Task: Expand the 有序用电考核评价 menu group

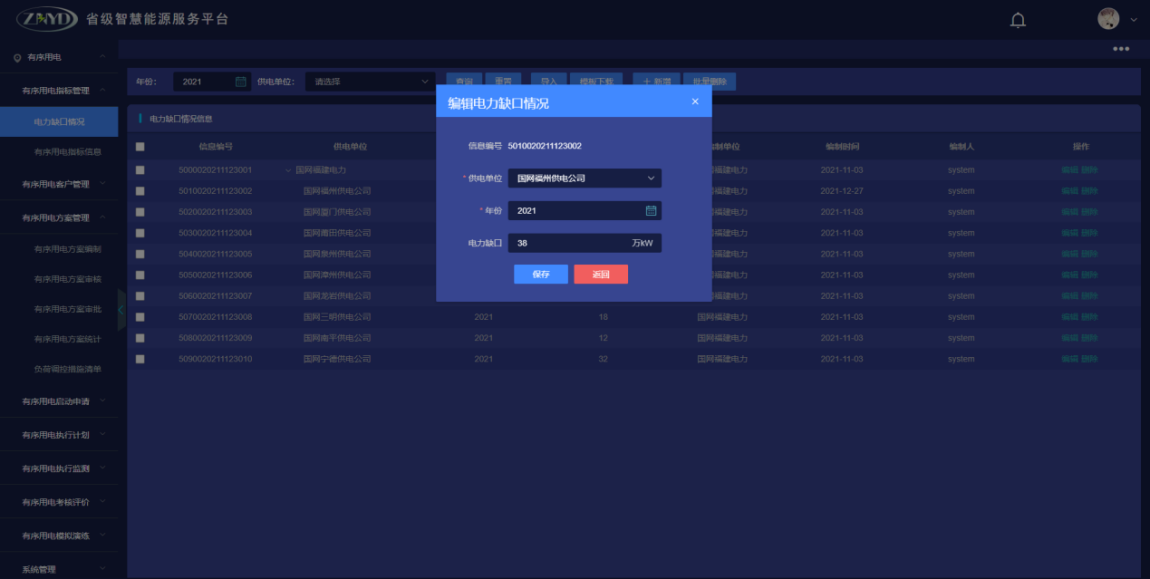Action: tap(103, 502)
